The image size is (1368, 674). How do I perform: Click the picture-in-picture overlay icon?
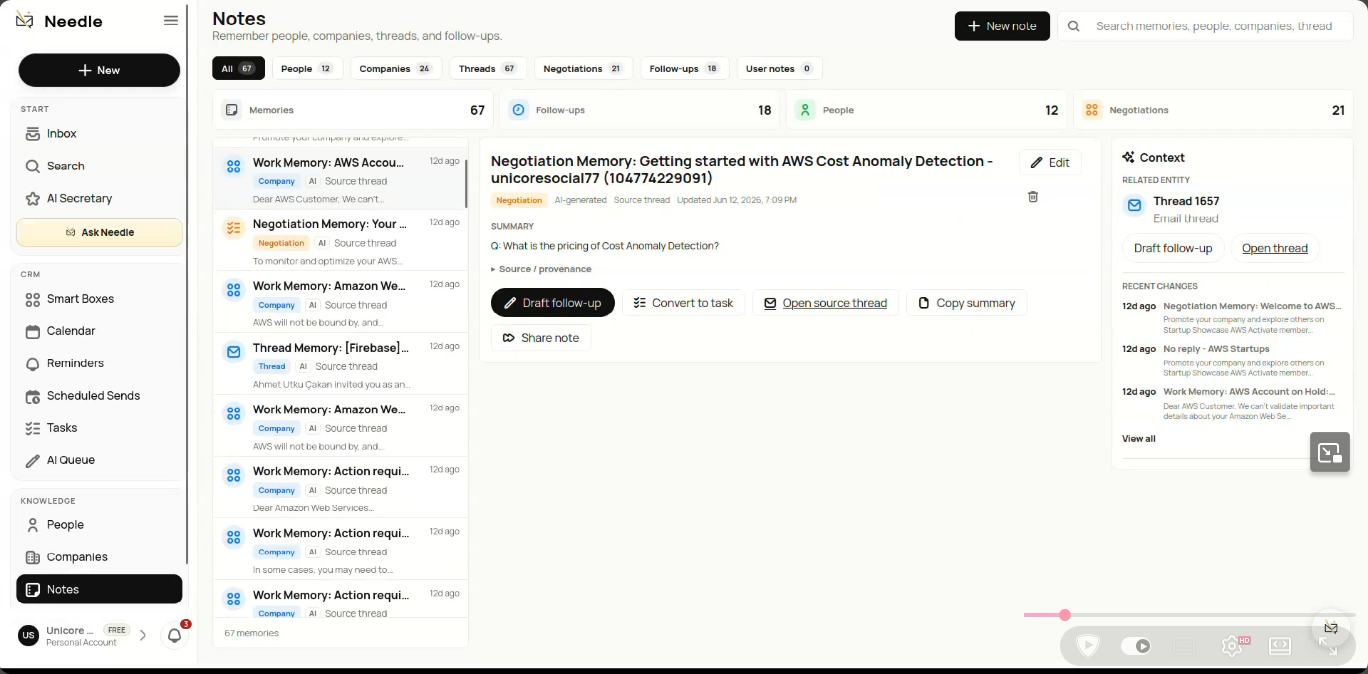tap(1330, 452)
